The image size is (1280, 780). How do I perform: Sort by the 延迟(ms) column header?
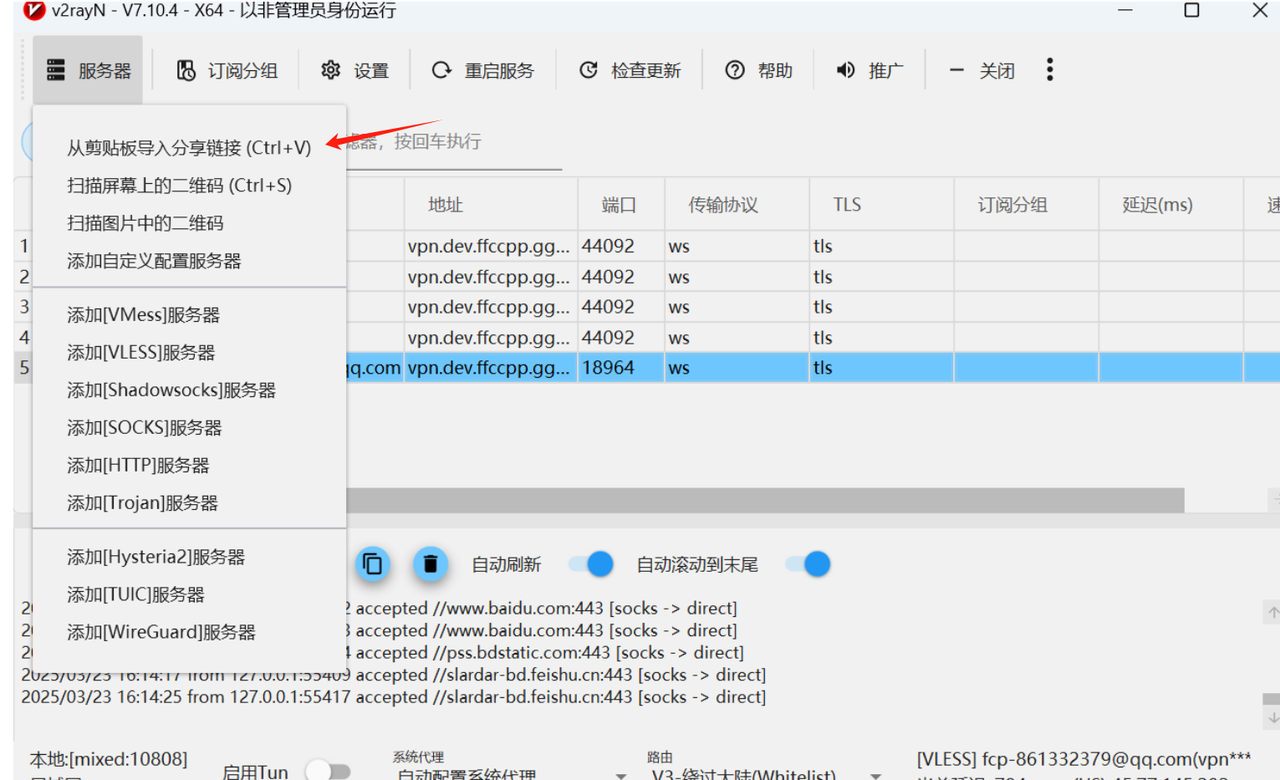tap(1171, 205)
